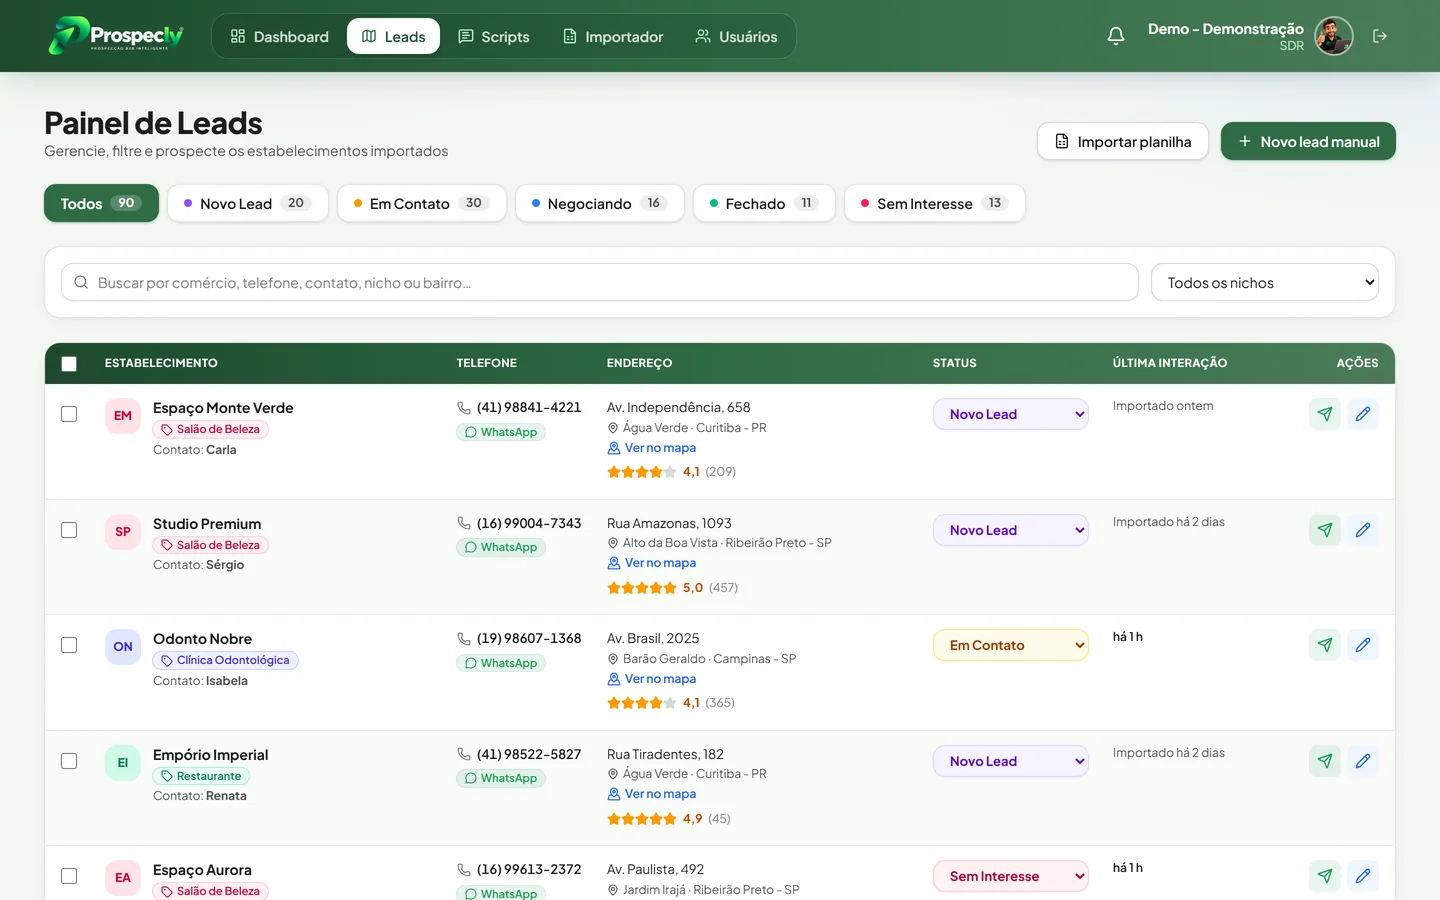Edit the Espaço Monte Verde lead
Image resolution: width=1440 pixels, height=900 pixels.
pos(1363,414)
